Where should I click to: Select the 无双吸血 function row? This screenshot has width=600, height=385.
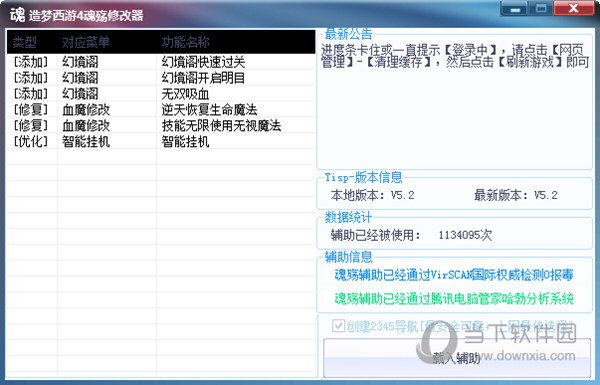[161, 94]
